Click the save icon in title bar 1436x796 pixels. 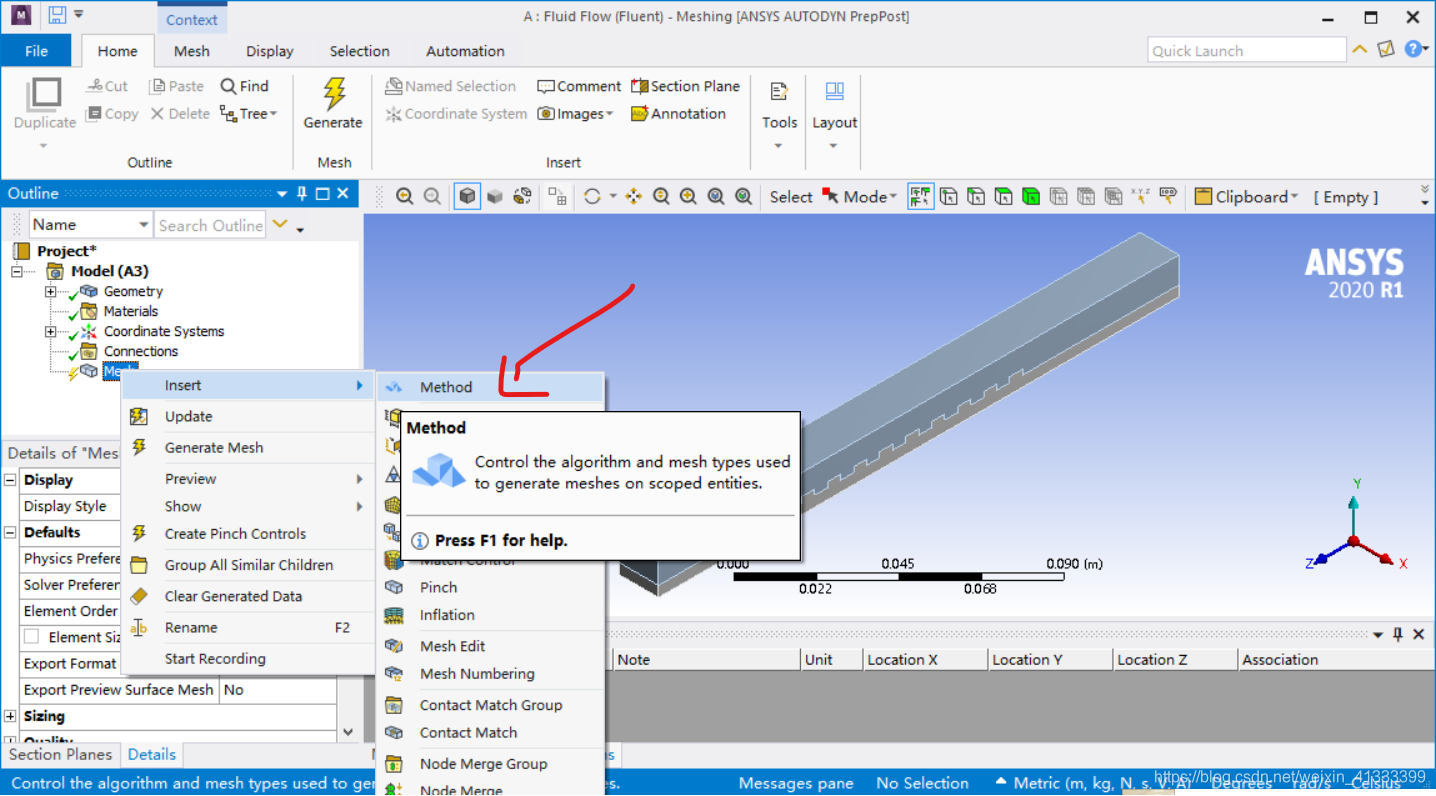point(57,16)
